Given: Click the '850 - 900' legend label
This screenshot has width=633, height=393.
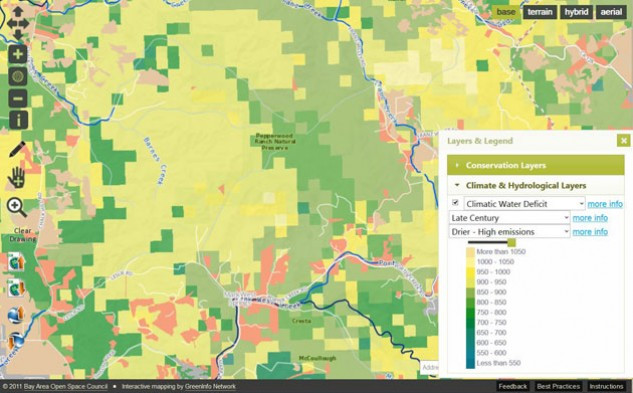Looking at the screenshot, I should point(491,292).
